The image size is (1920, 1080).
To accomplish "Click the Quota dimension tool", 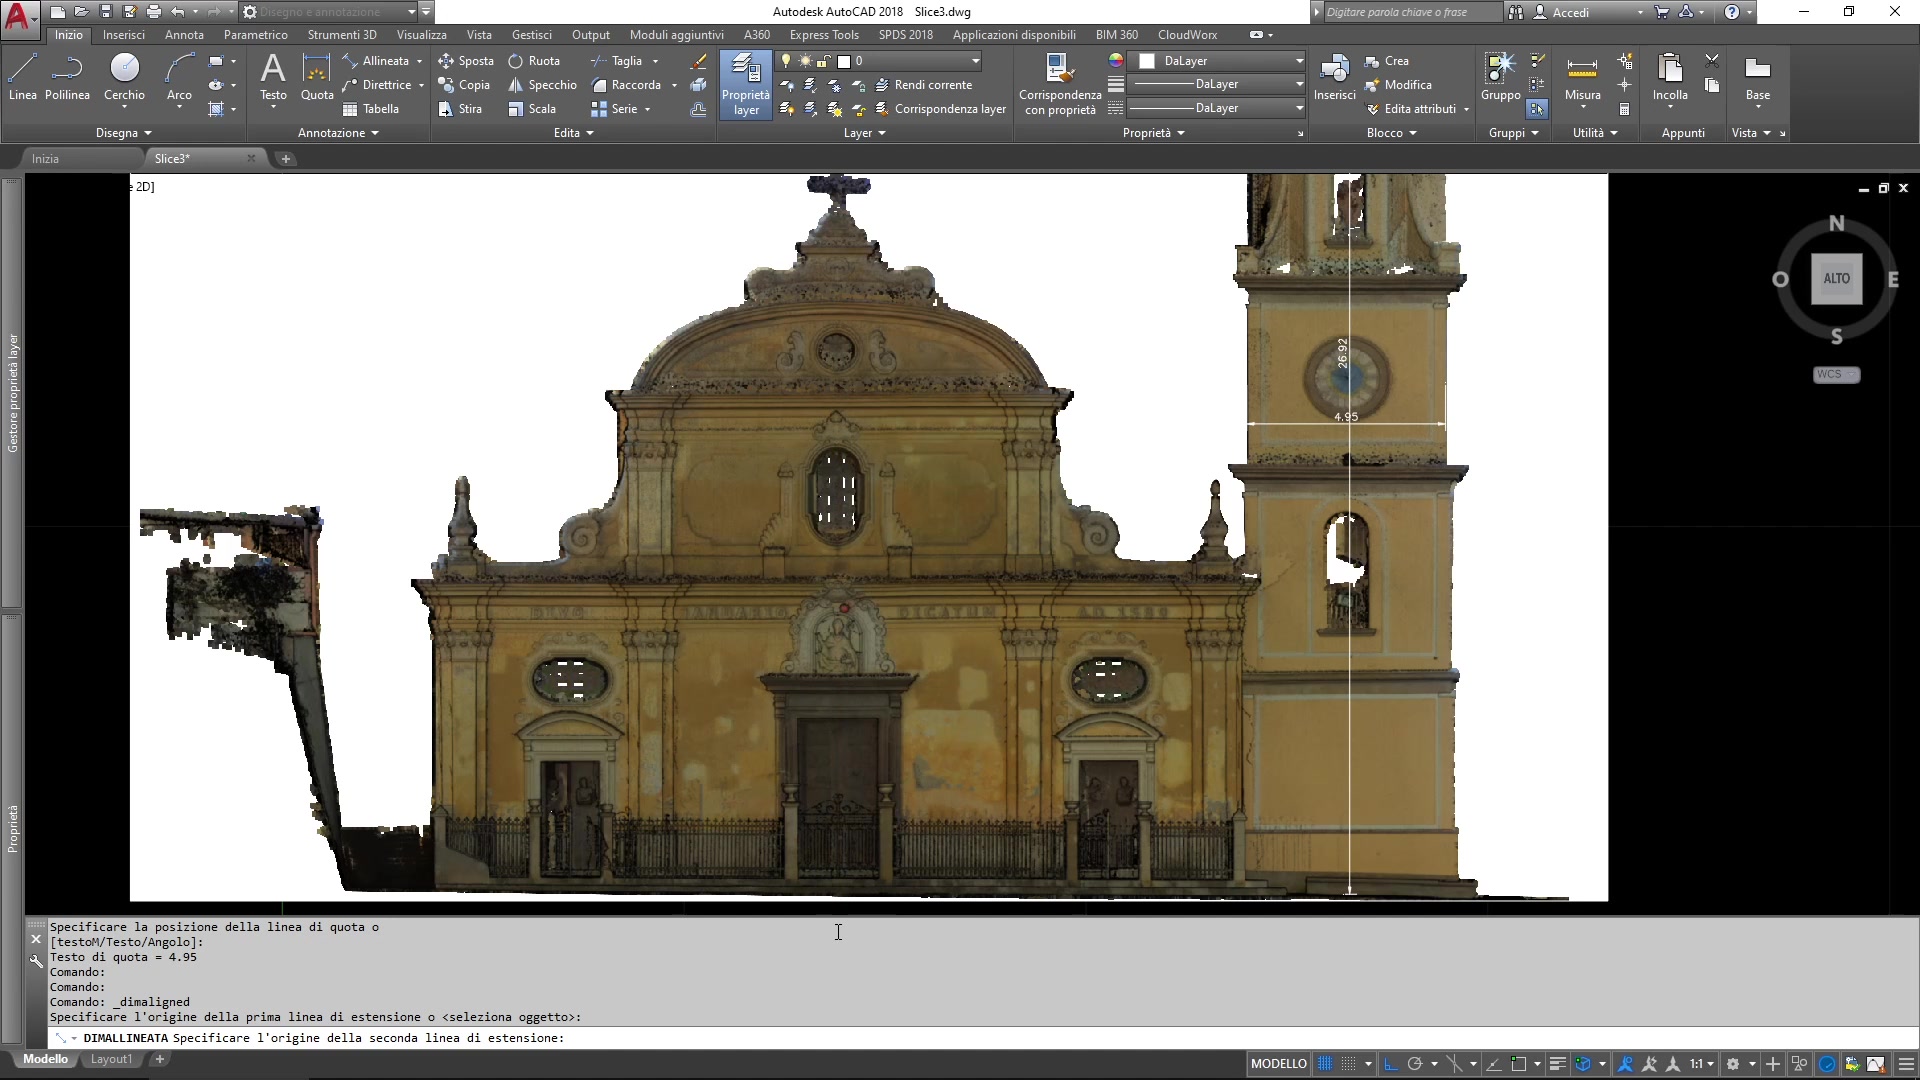I will click(317, 78).
